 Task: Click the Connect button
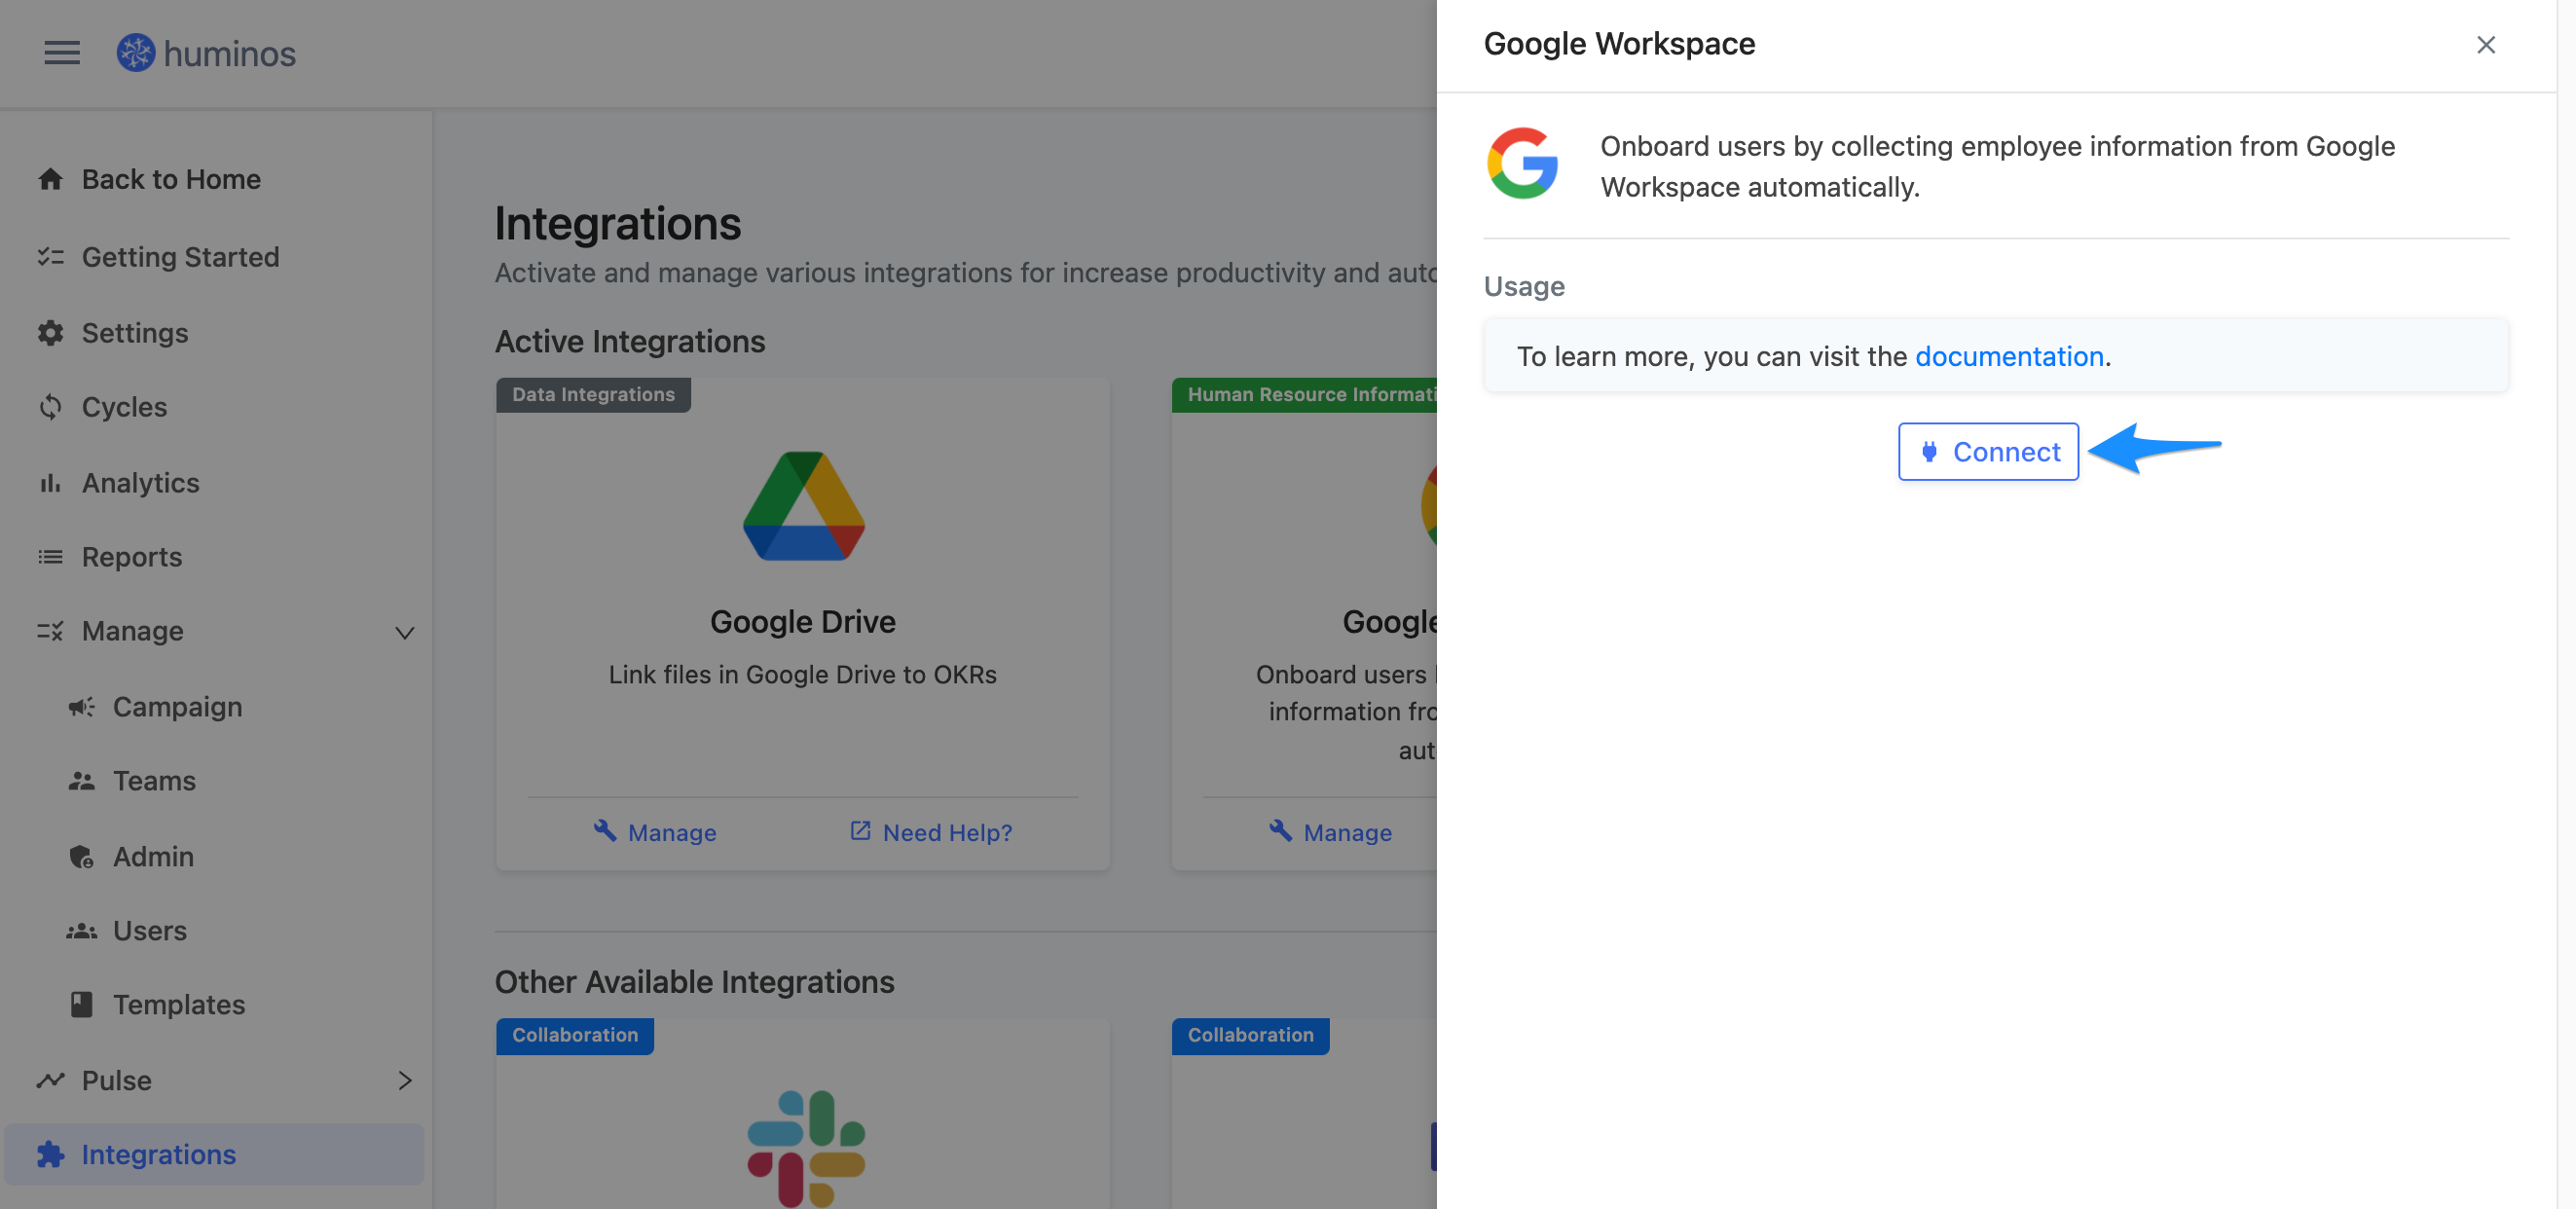coord(1988,452)
